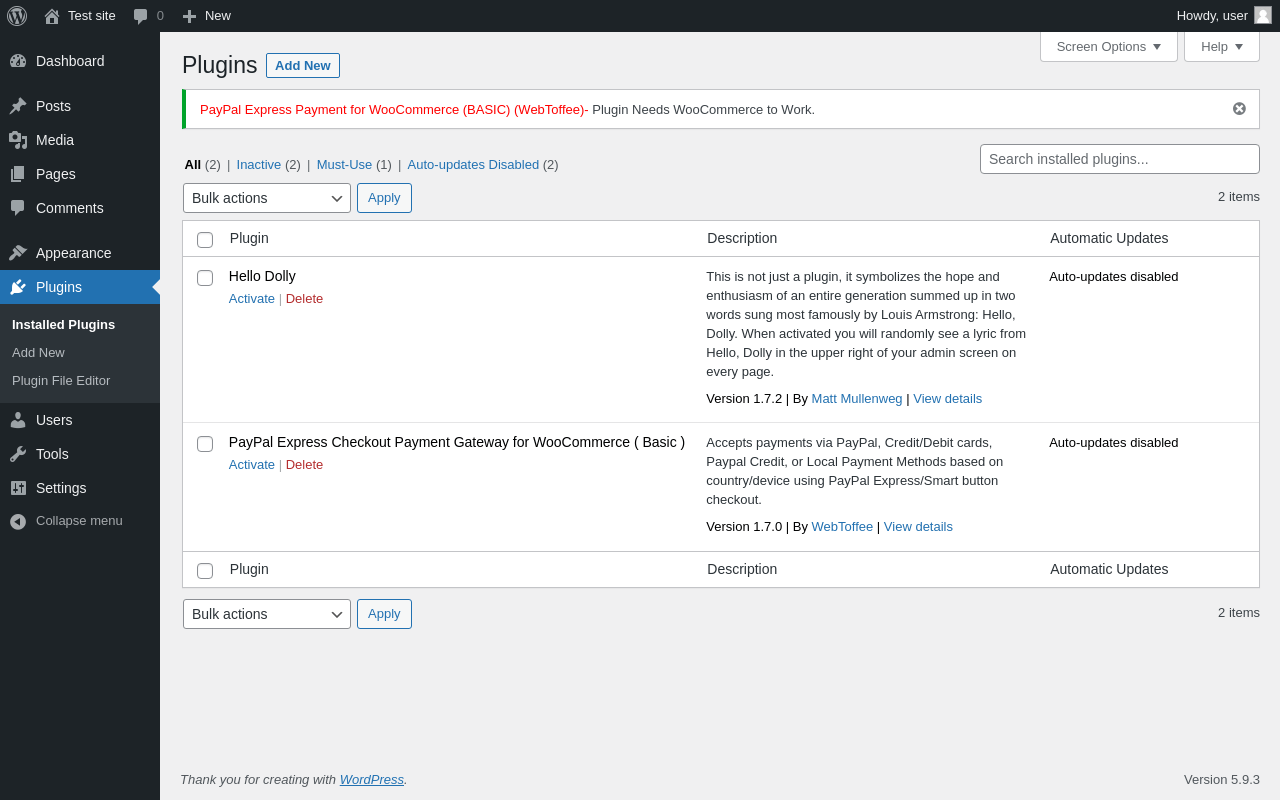Click the plus icon for New content
Viewport: 1280px width, 800px height.
189,16
